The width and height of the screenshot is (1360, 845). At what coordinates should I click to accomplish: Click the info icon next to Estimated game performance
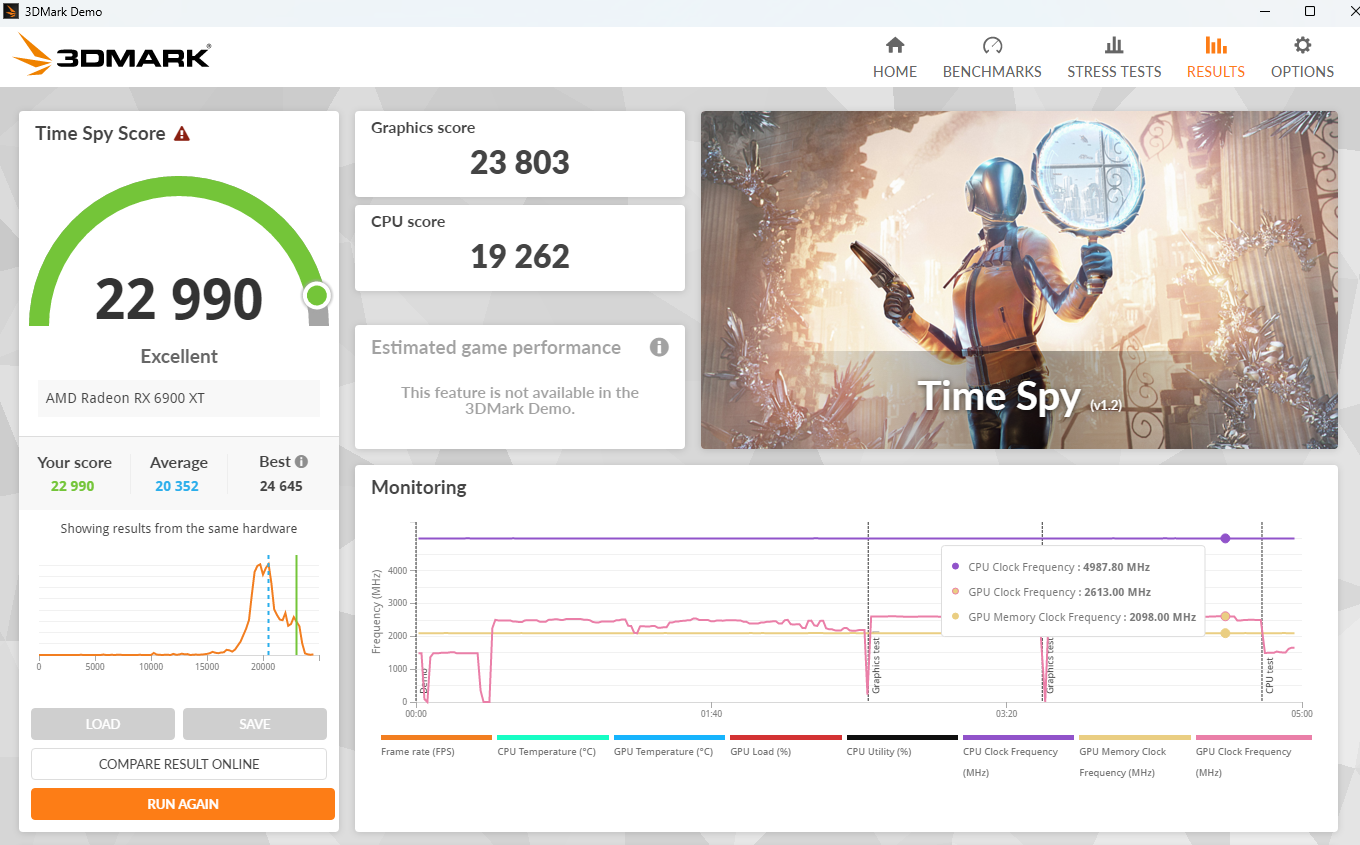pos(659,347)
